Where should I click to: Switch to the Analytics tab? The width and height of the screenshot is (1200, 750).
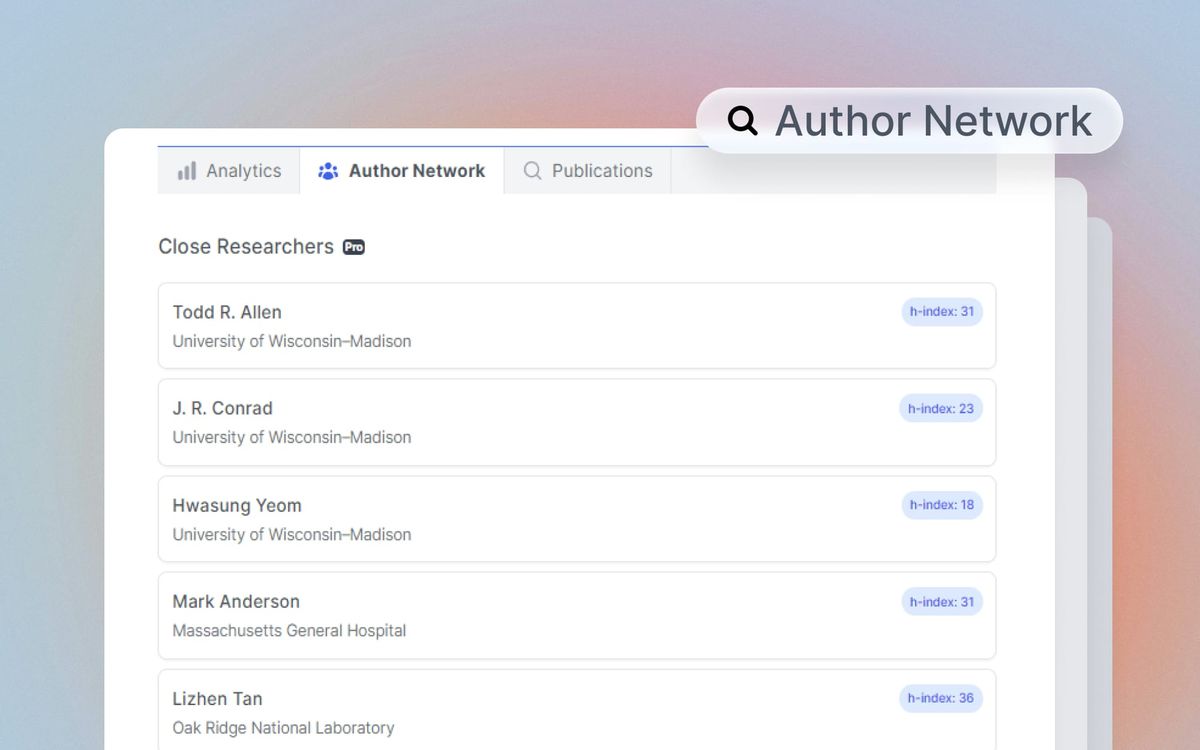click(228, 171)
